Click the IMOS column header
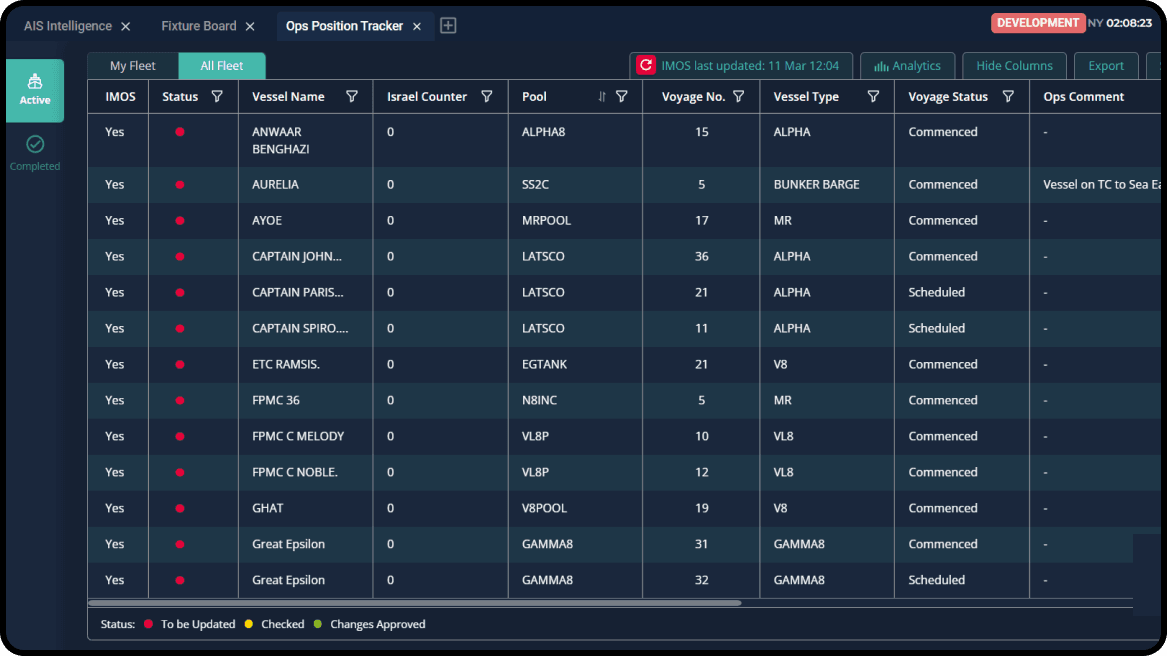Viewport: 1167px width, 656px height. tap(120, 96)
